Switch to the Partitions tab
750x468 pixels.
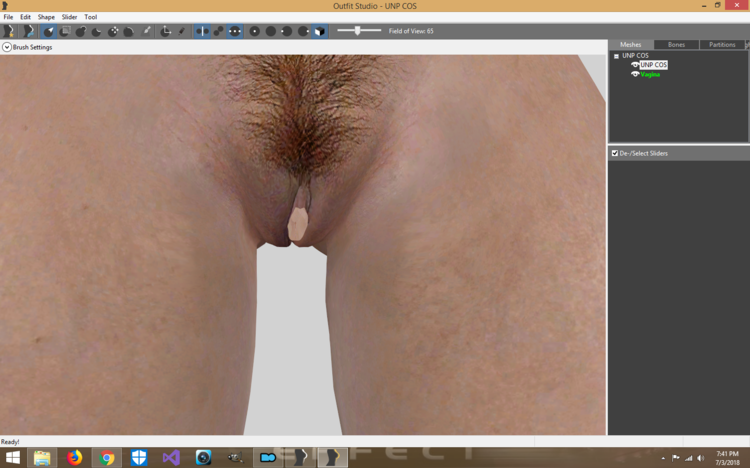pyautogui.click(x=722, y=45)
